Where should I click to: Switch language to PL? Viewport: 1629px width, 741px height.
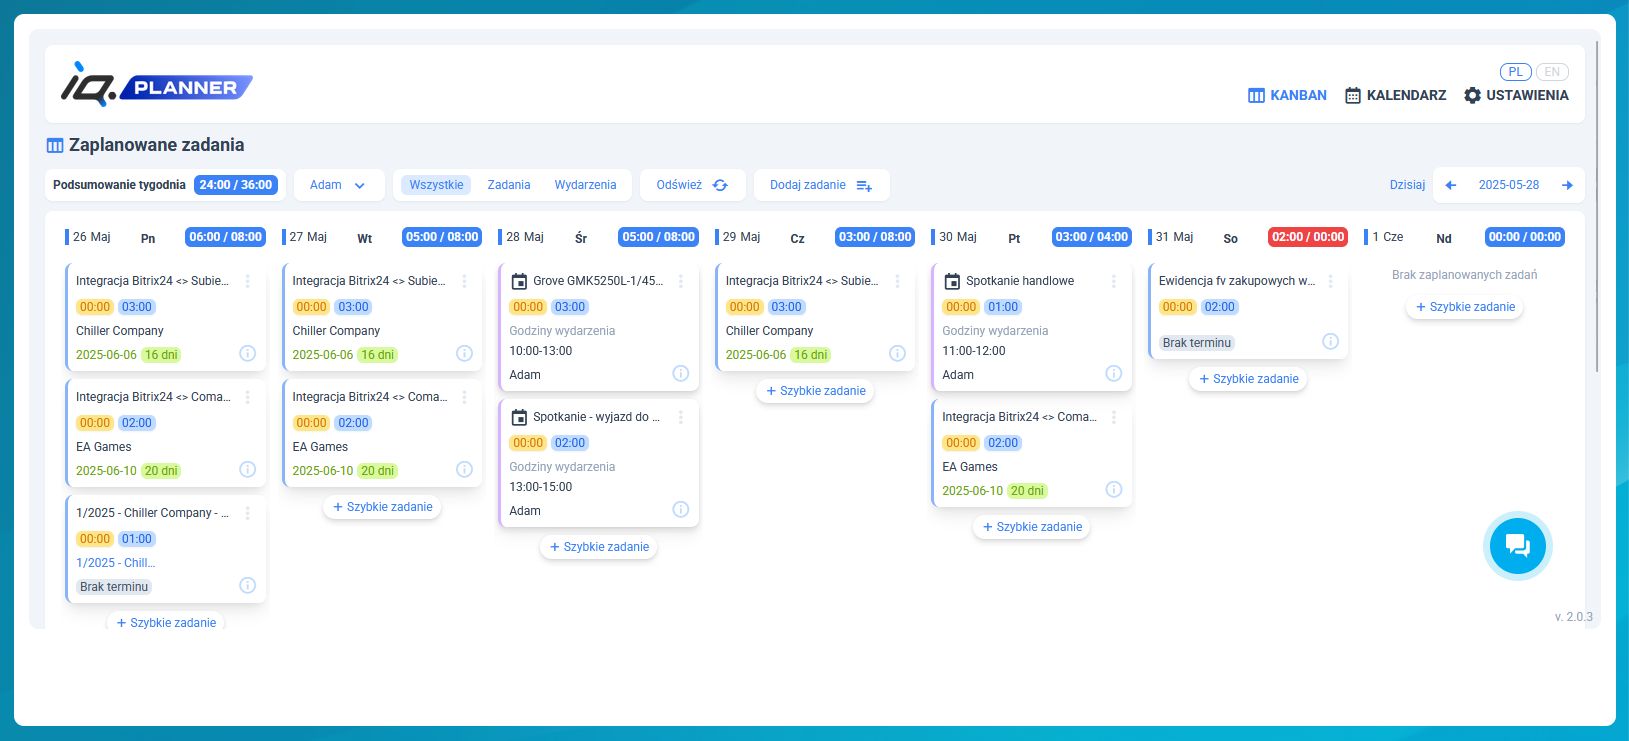[x=1515, y=72]
